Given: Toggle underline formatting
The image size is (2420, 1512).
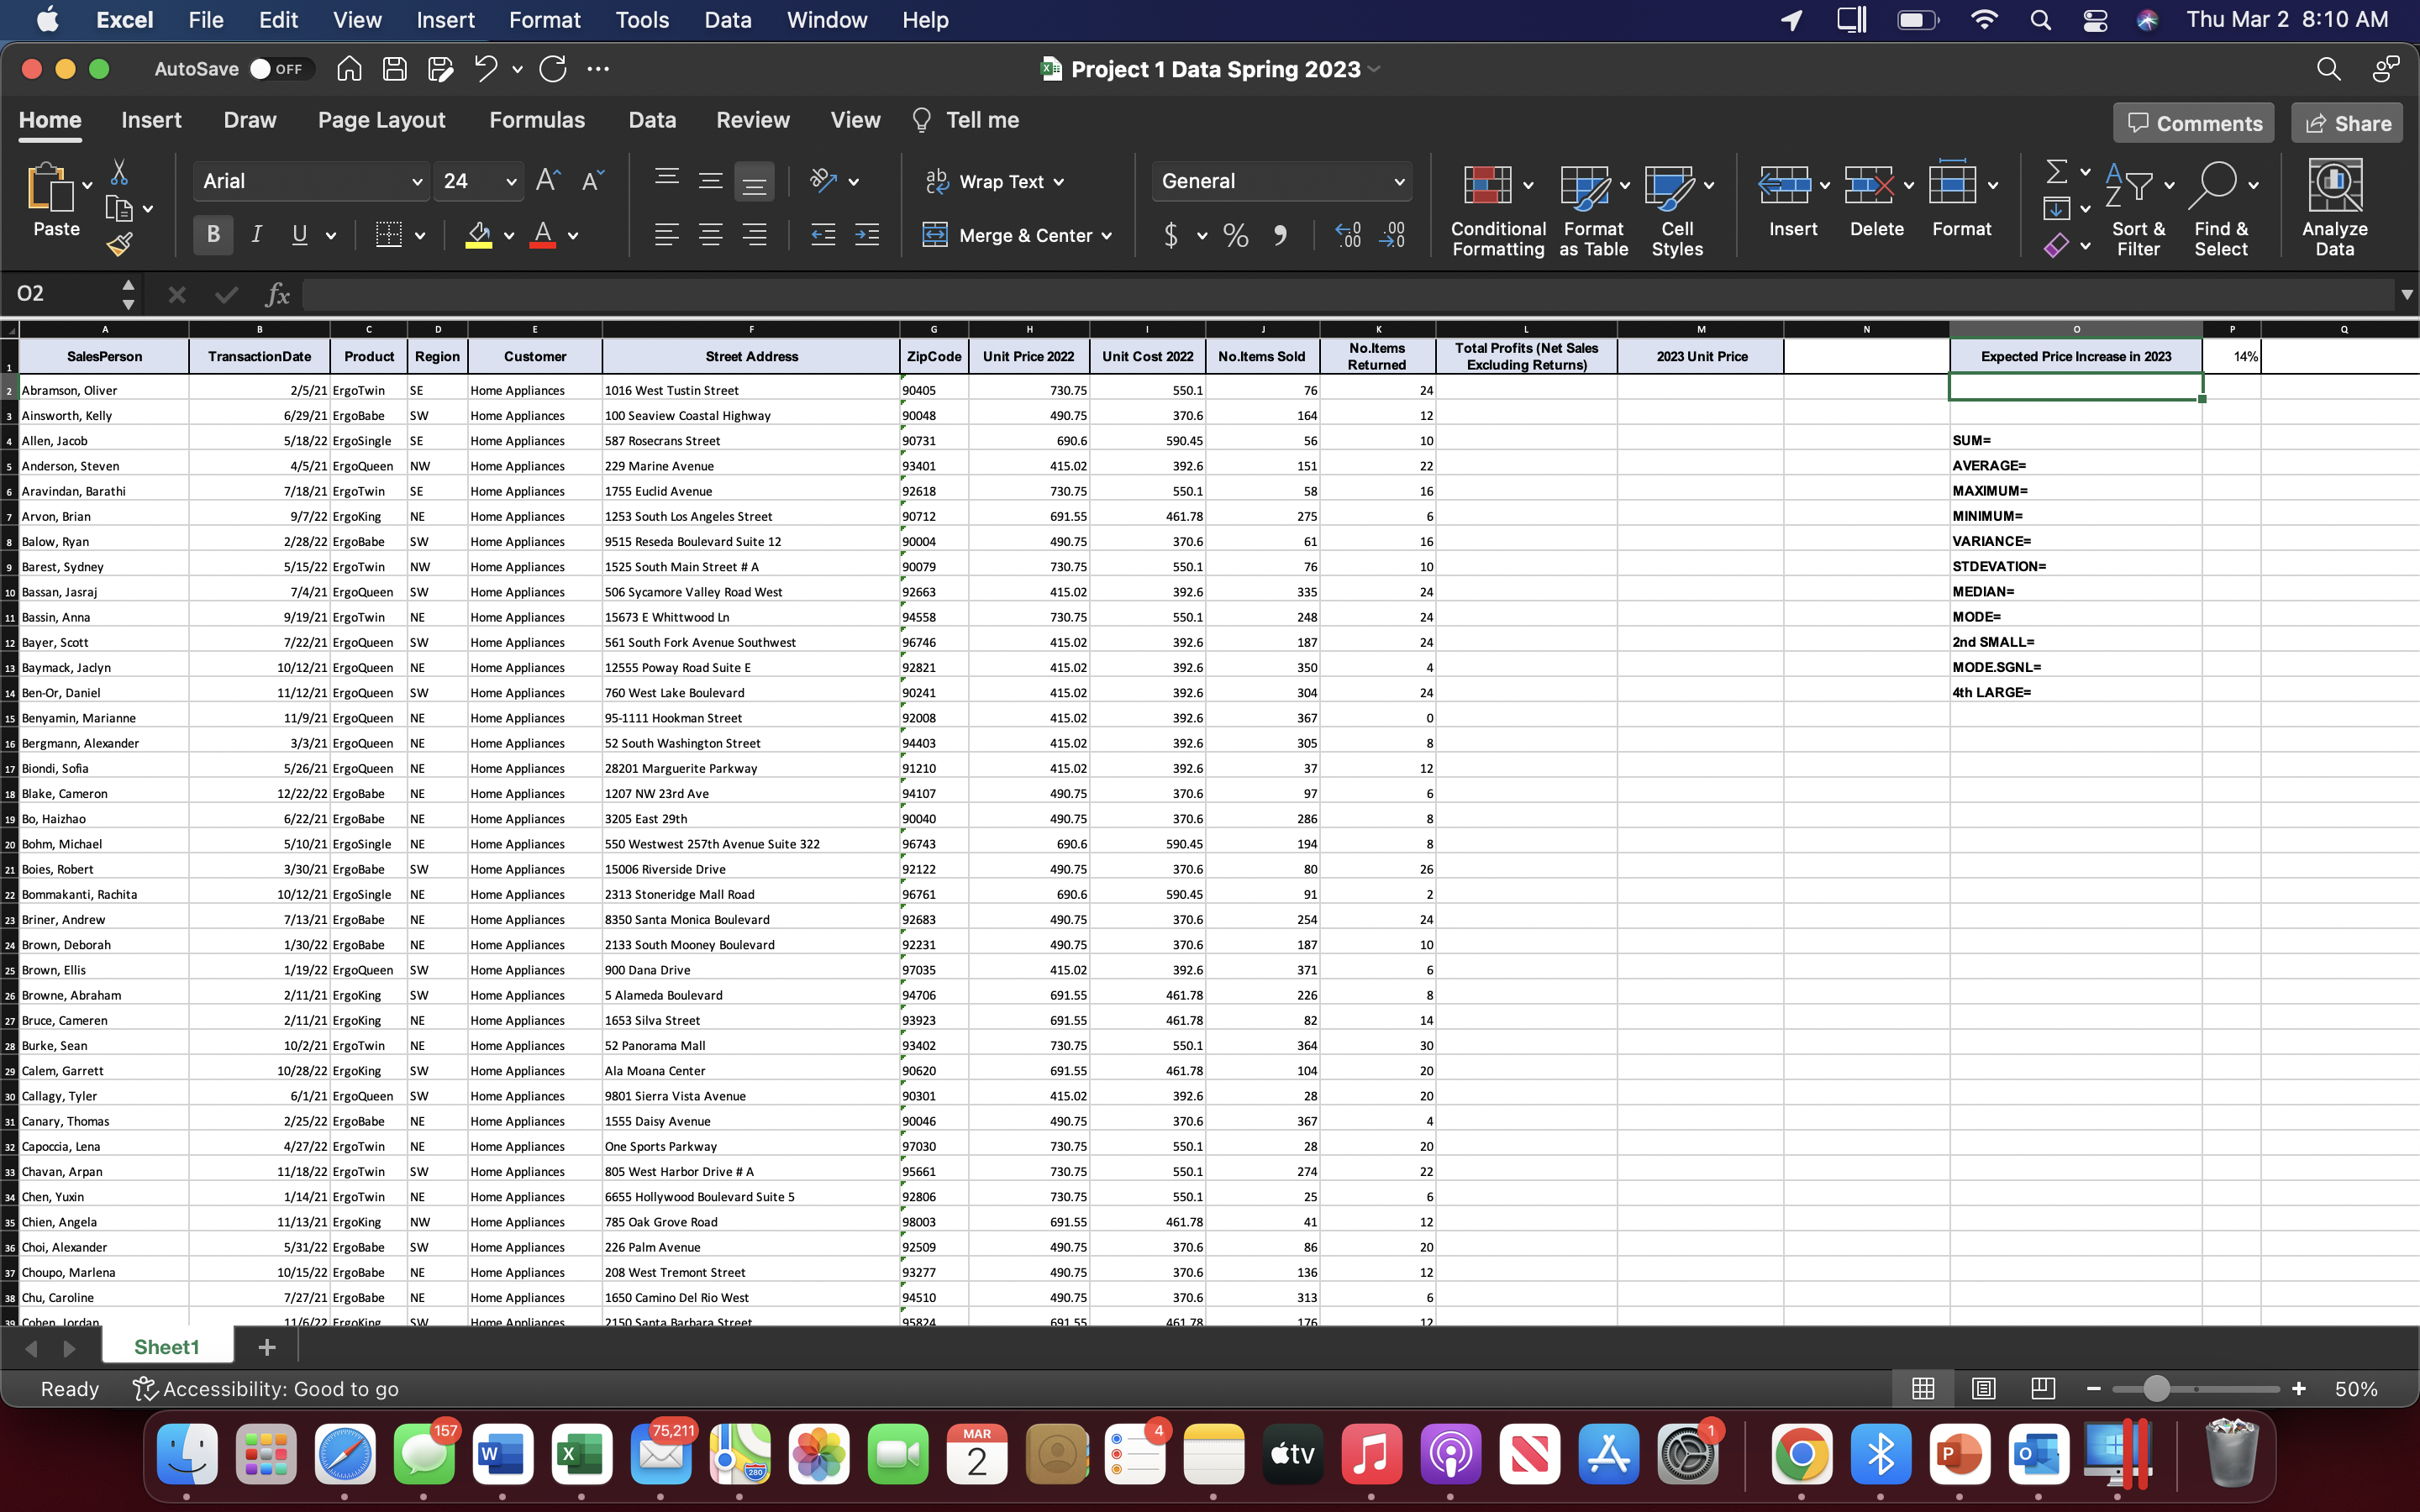Looking at the screenshot, I should 300,234.
